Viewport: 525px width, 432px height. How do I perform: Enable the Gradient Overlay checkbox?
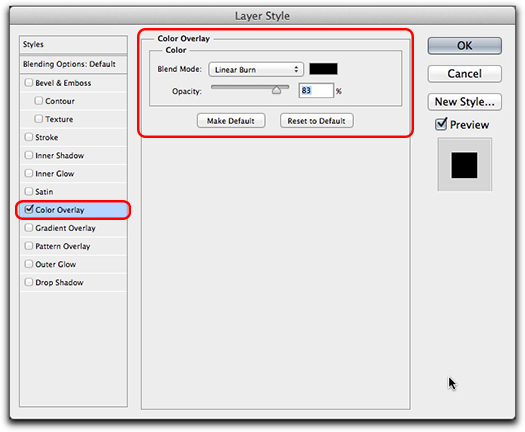pyautogui.click(x=29, y=228)
